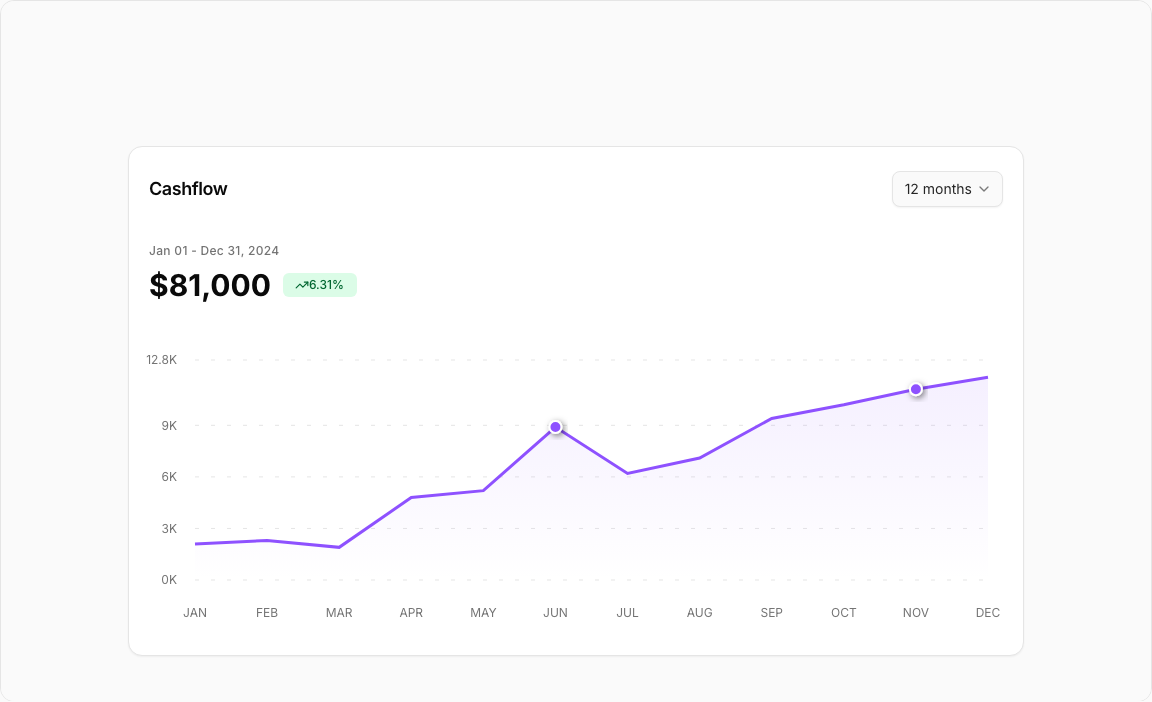
Task: Select the June data point marker
Action: coord(556,427)
